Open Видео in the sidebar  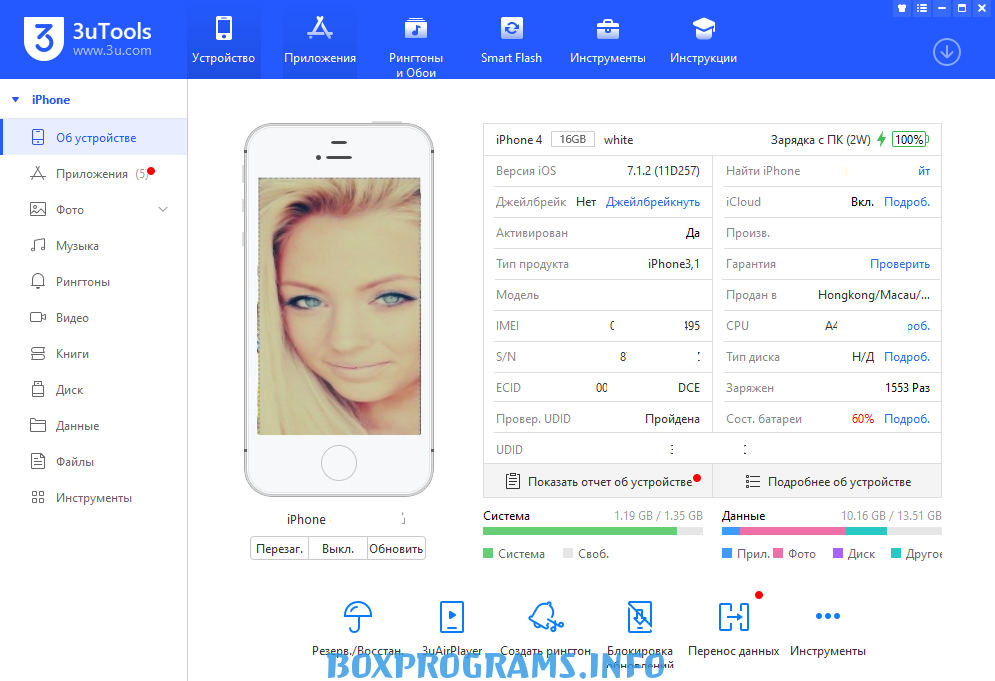94,317
